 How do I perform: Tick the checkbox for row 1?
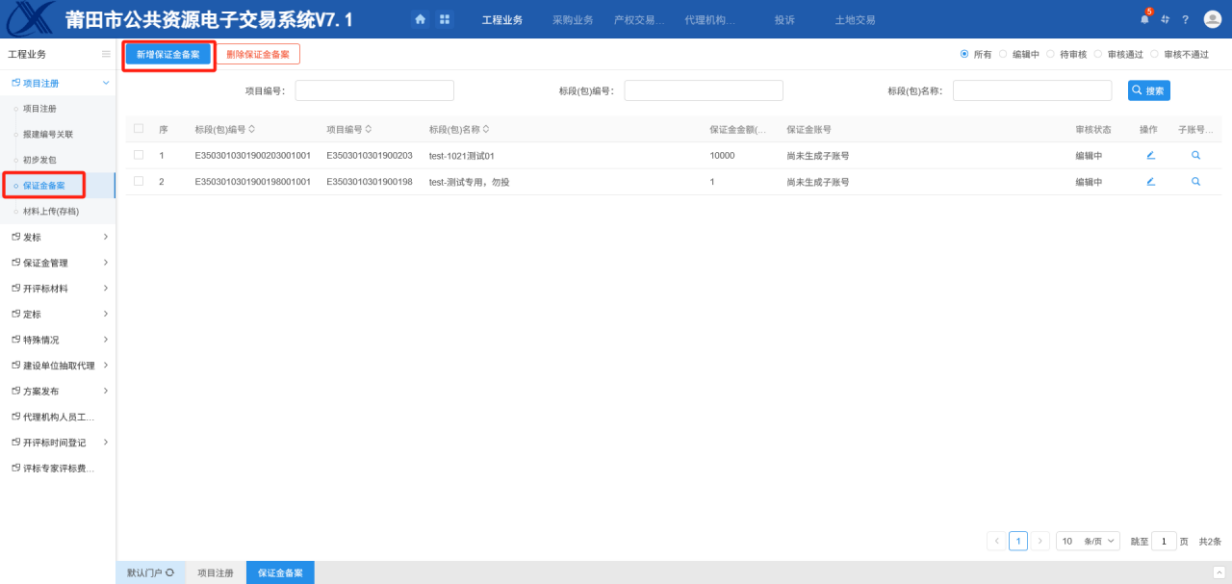139,155
